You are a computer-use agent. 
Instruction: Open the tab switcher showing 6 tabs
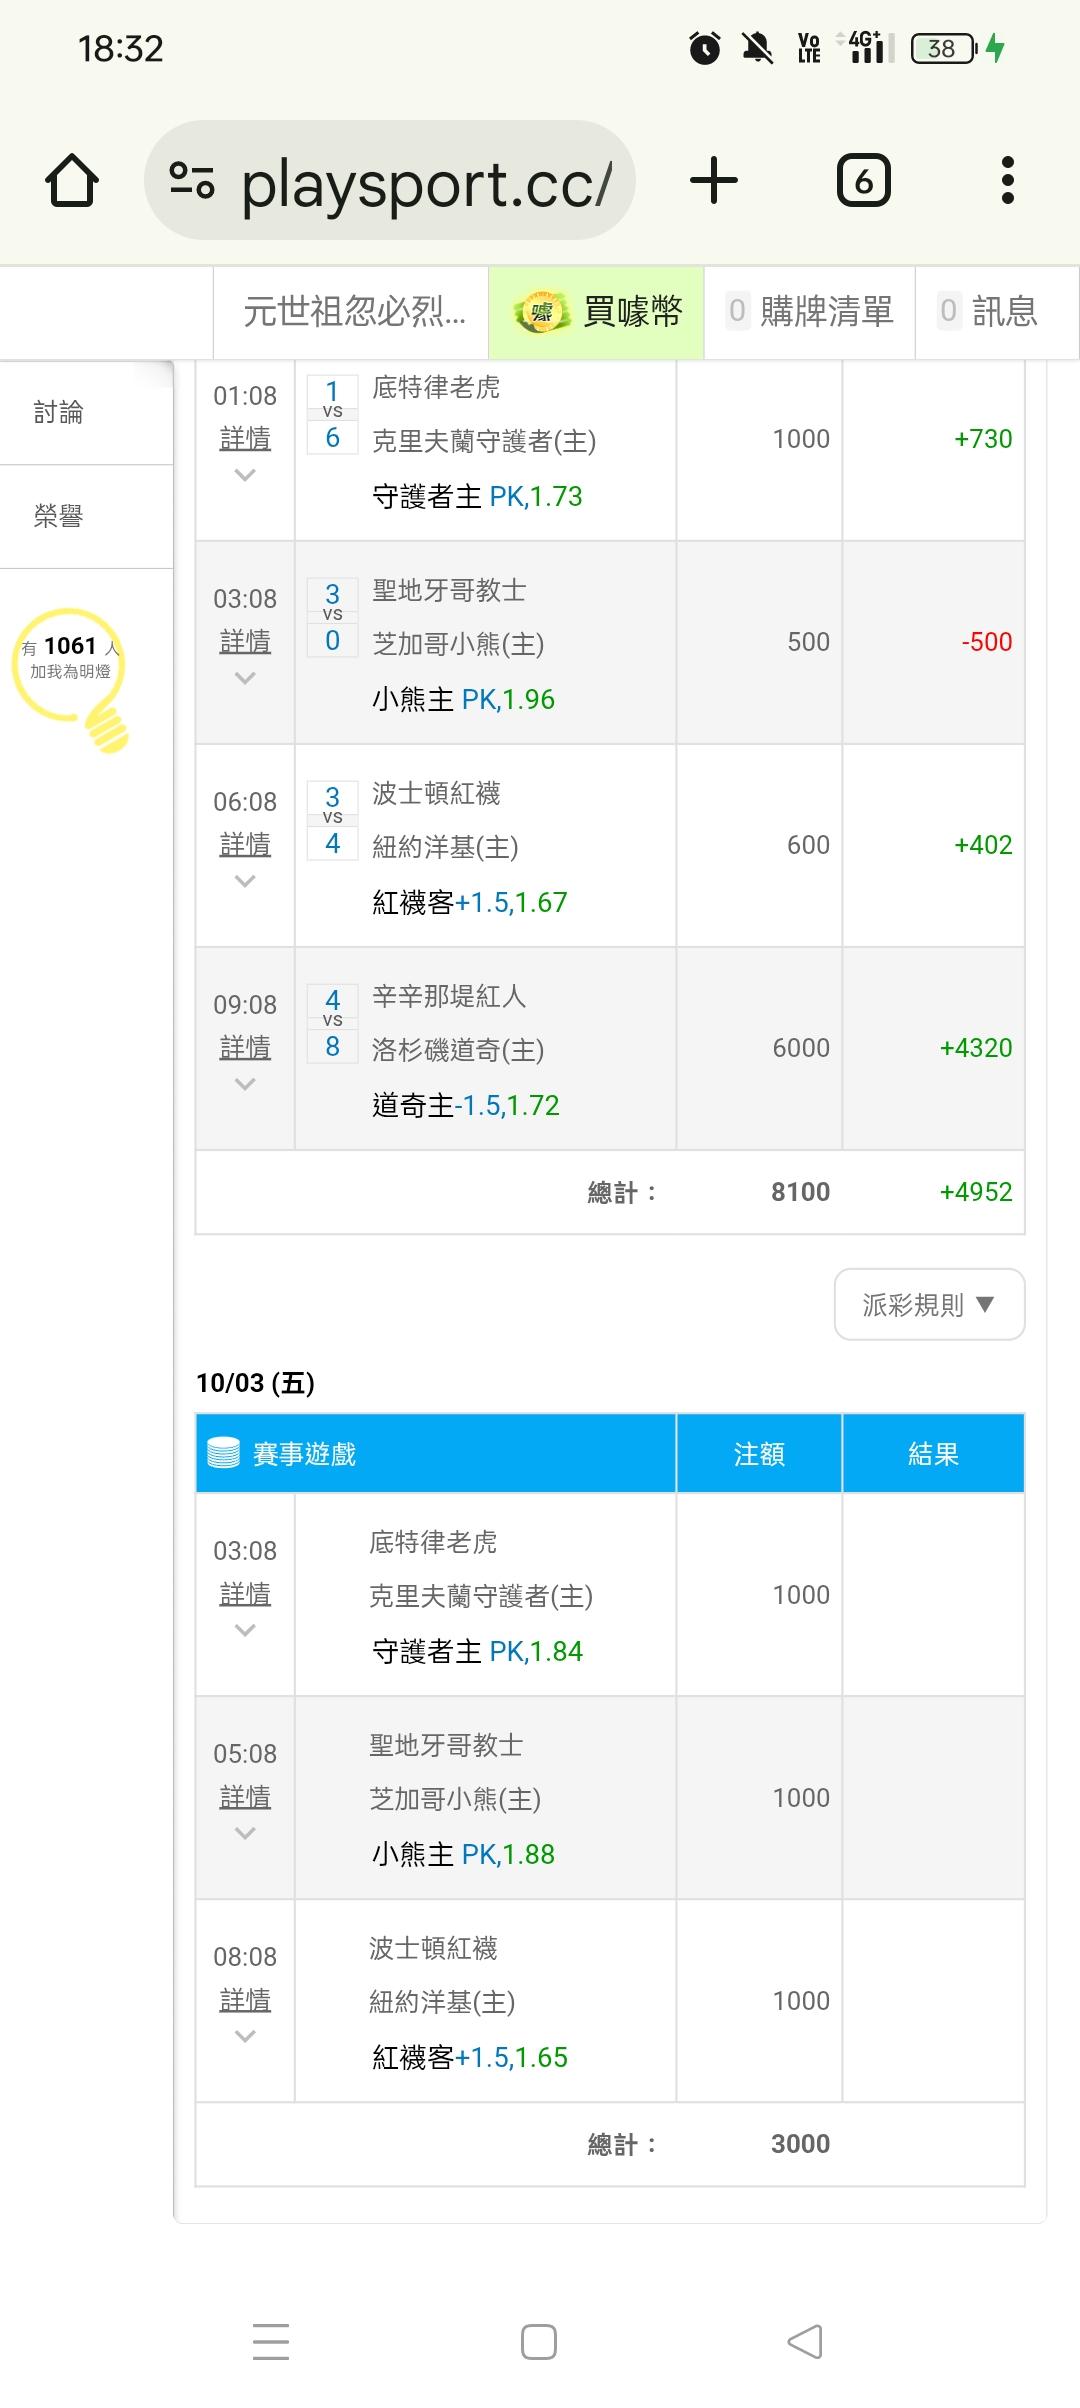point(863,181)
